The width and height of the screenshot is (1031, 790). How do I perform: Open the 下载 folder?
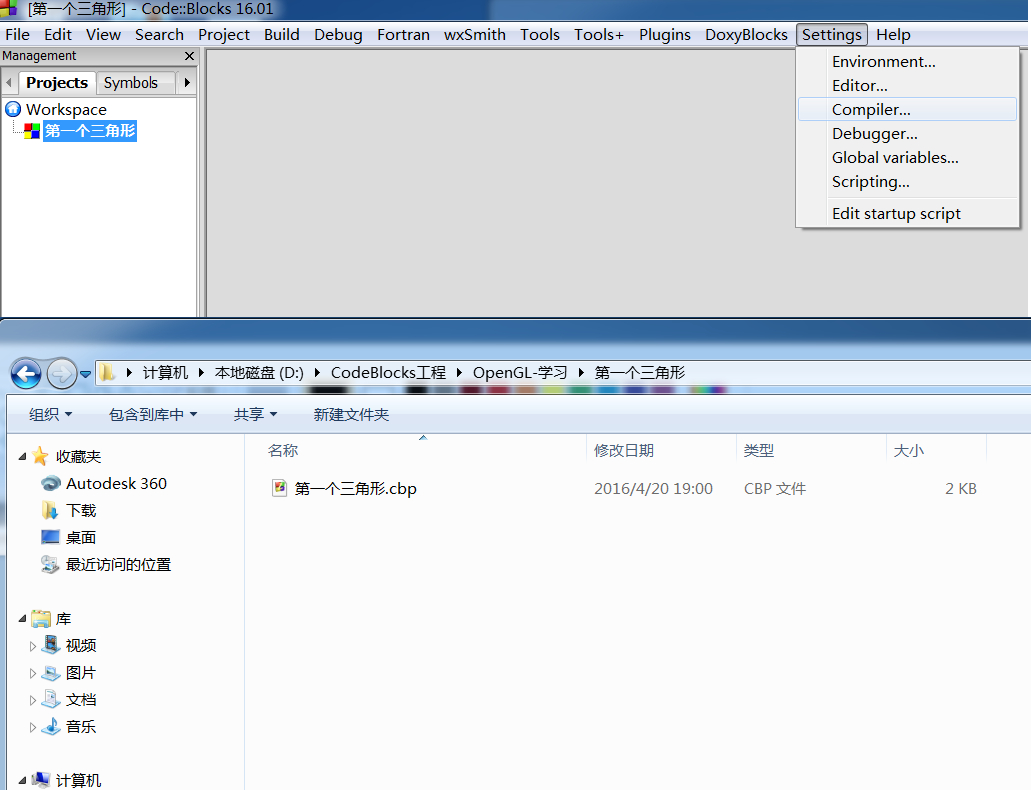[x=81, y=510]
